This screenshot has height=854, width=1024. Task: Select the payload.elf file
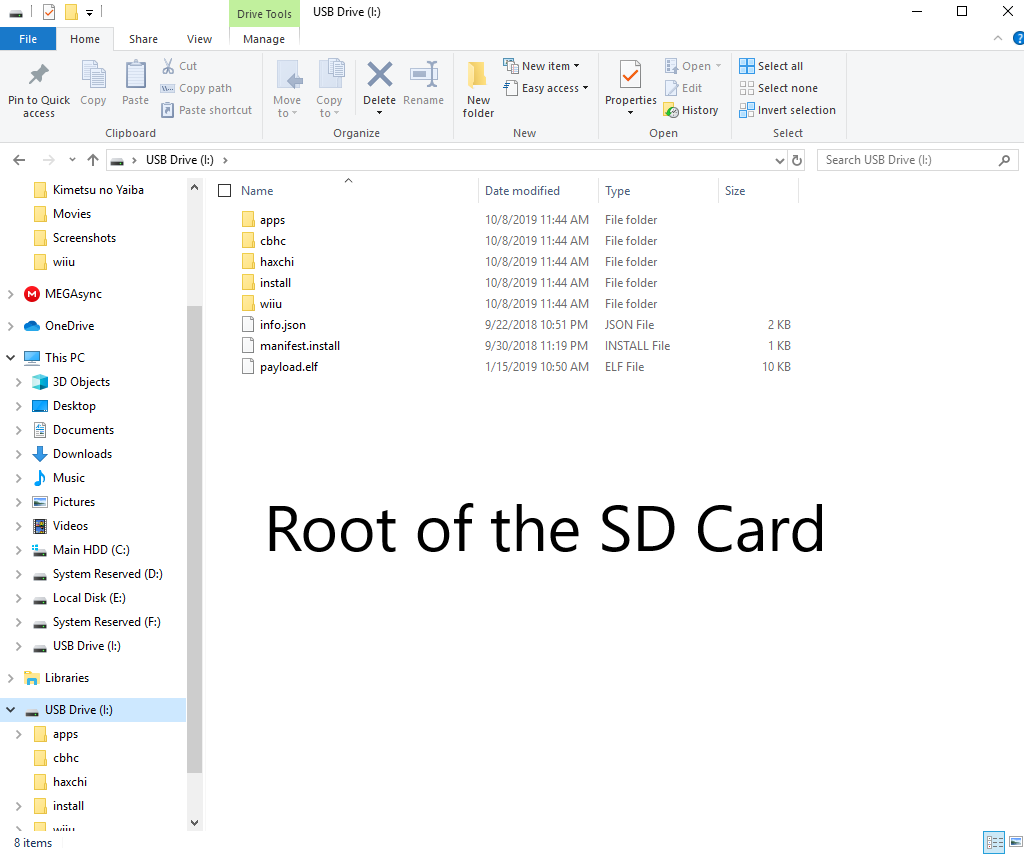pyautogui.click(x=289, y=367)
